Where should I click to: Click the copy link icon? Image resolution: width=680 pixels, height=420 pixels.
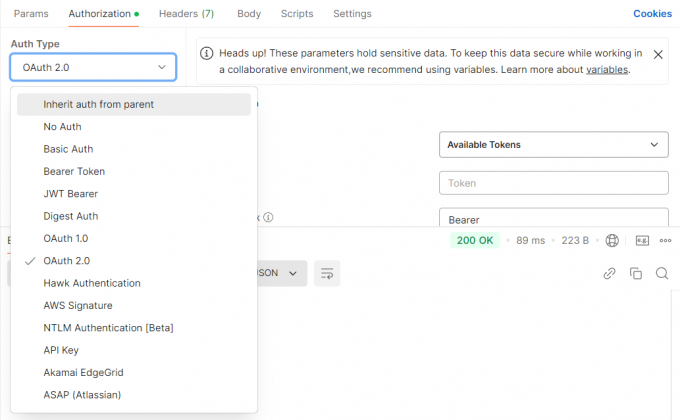[x=609, y=273]
